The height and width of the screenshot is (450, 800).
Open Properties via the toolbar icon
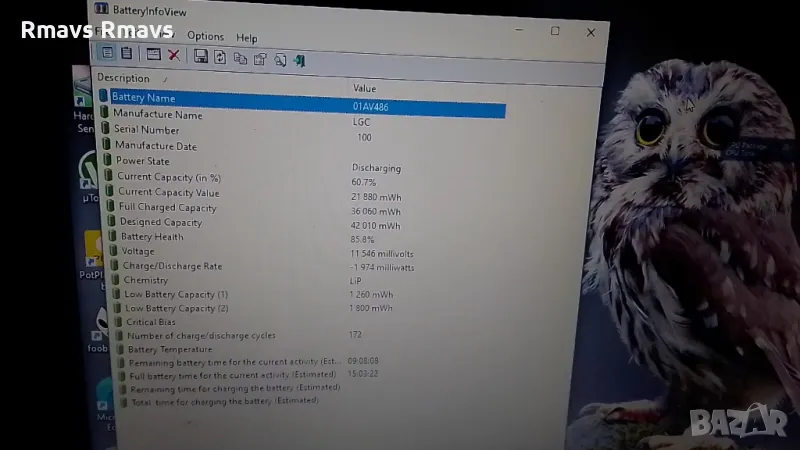[260, 59]
